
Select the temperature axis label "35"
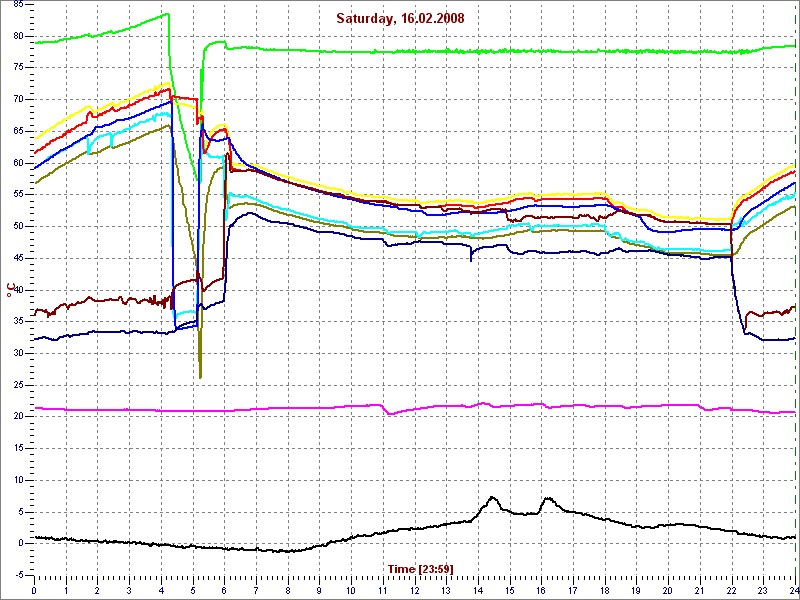click(18, 322)
